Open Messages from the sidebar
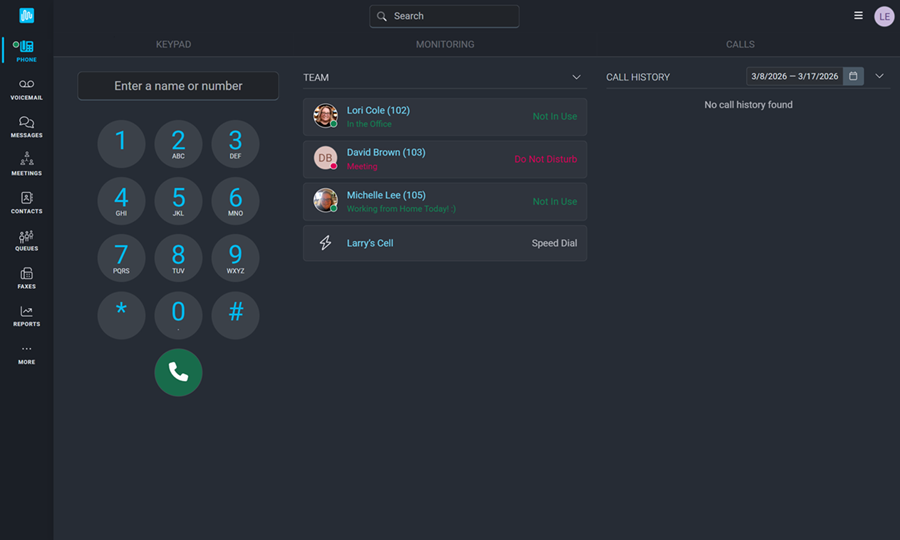The width and height of the screenshot is (900, 540). coord(26,127)
